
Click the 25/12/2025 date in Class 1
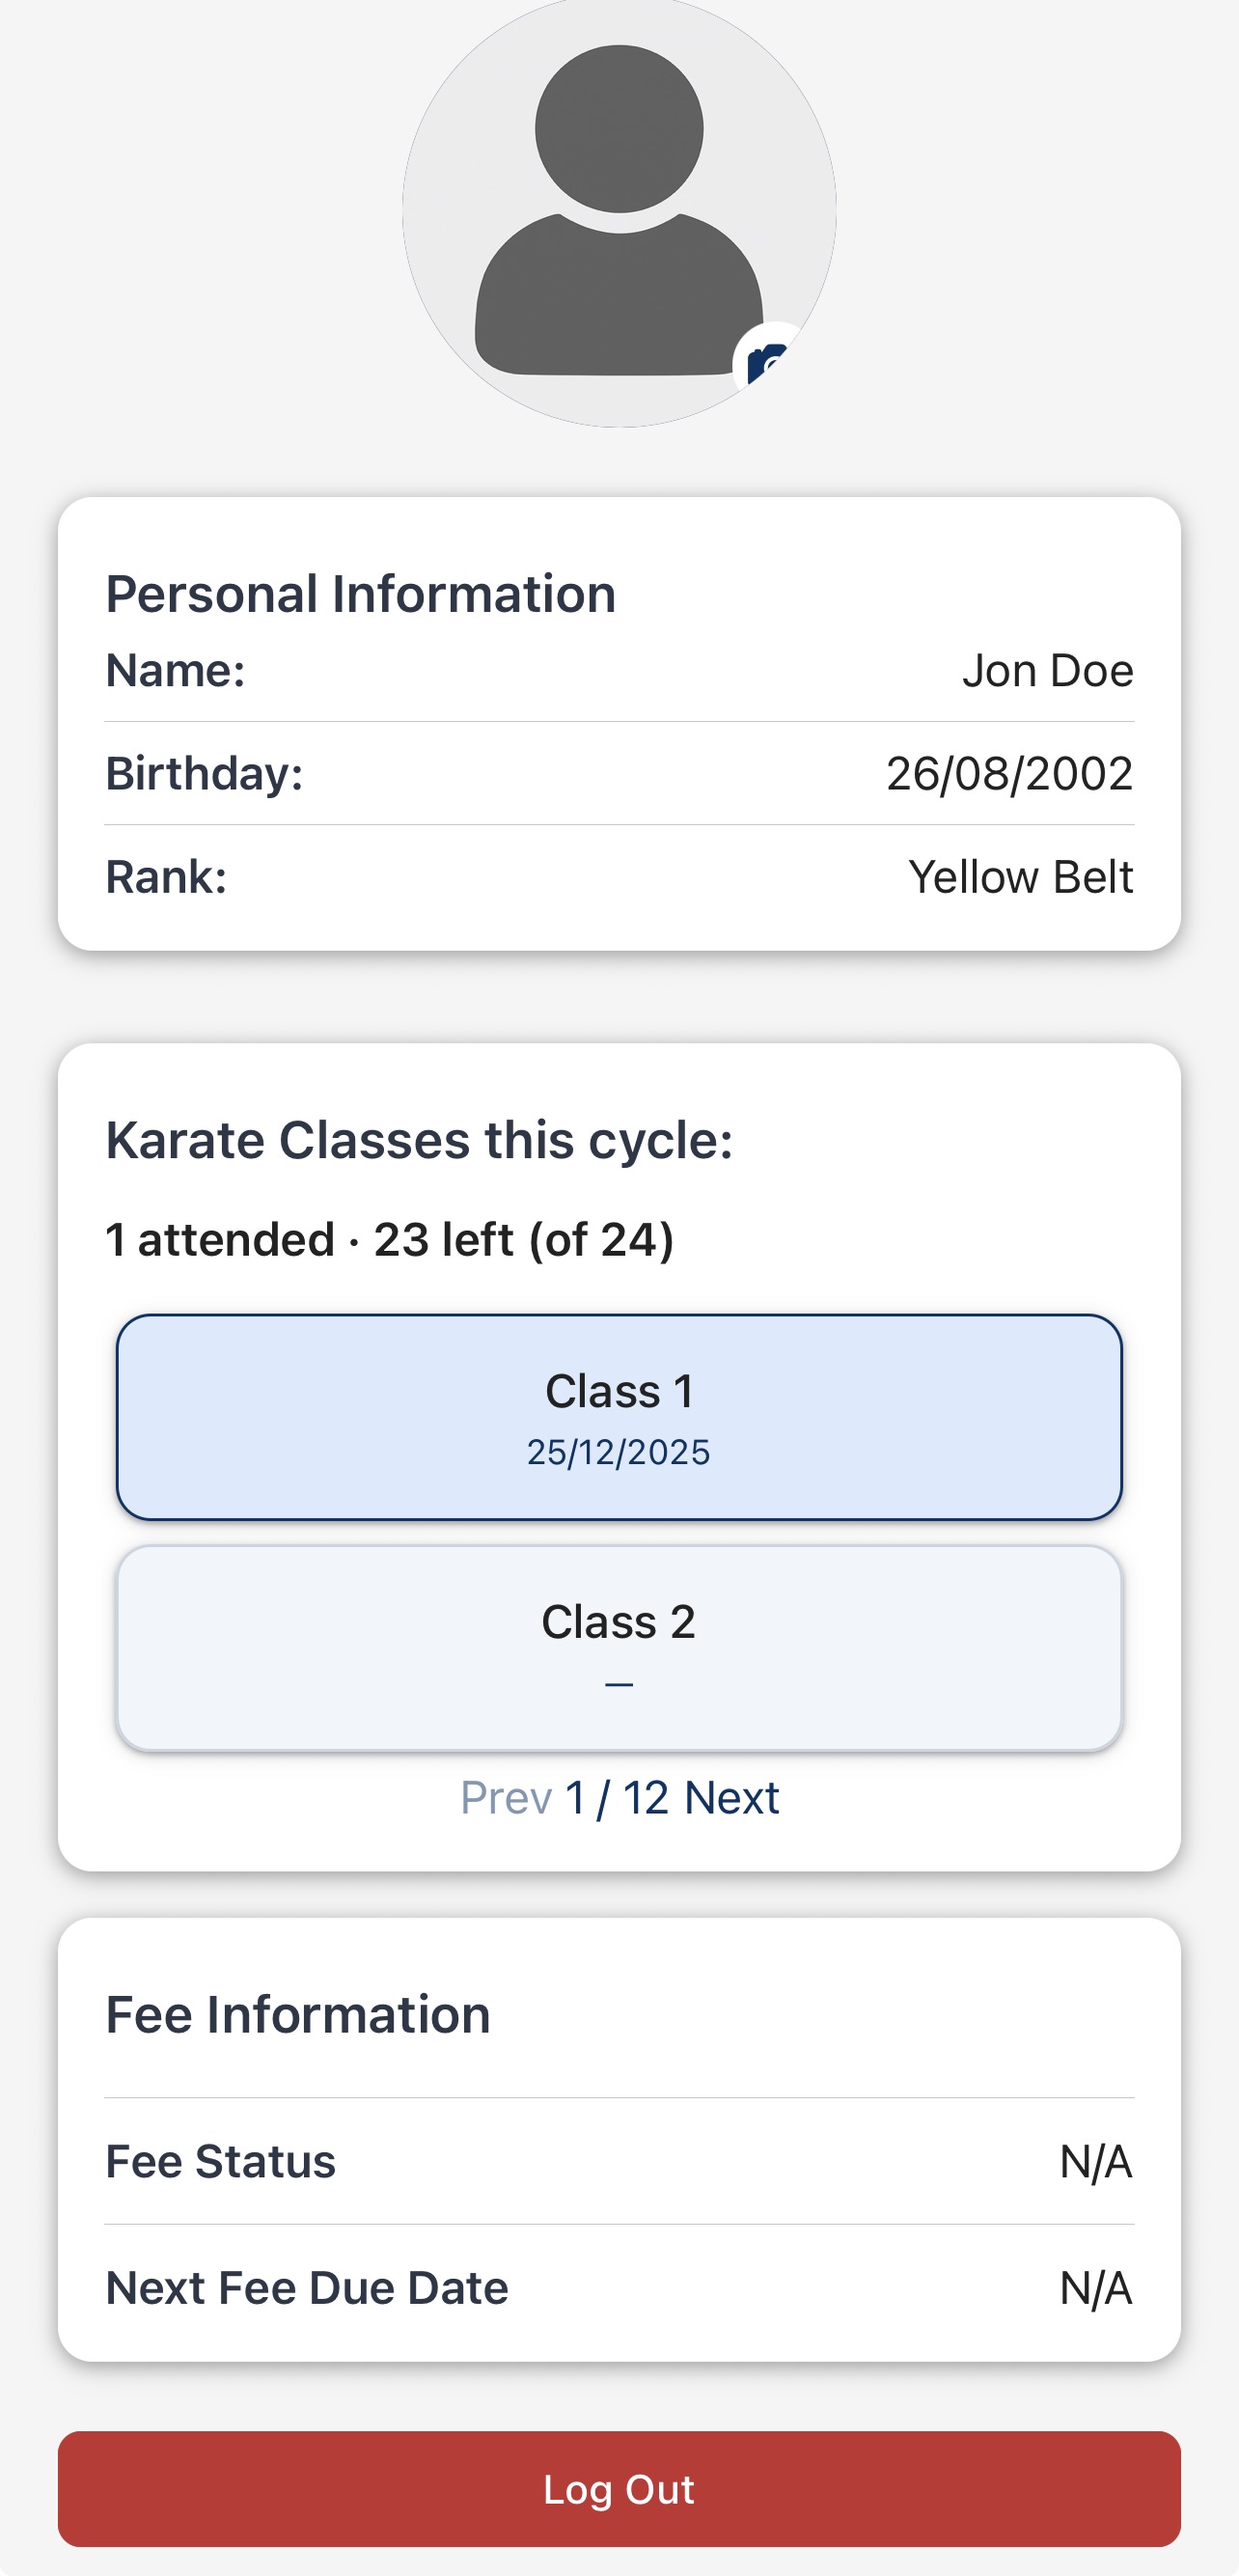click(619, 1452)
